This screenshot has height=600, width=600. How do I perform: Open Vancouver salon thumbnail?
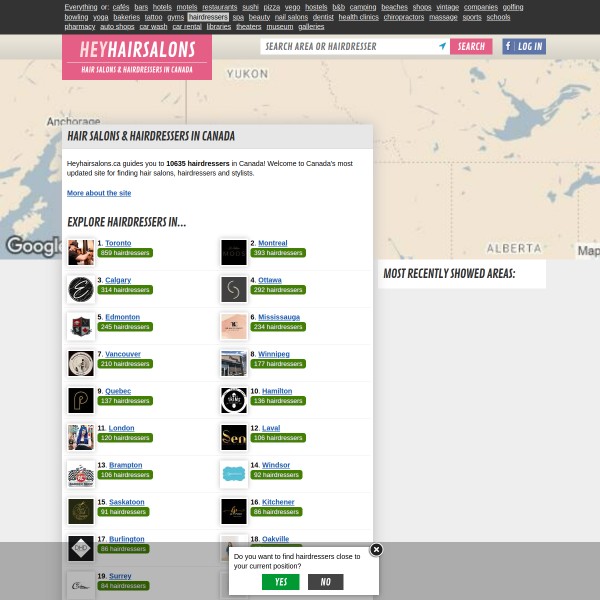pos(81,364)
